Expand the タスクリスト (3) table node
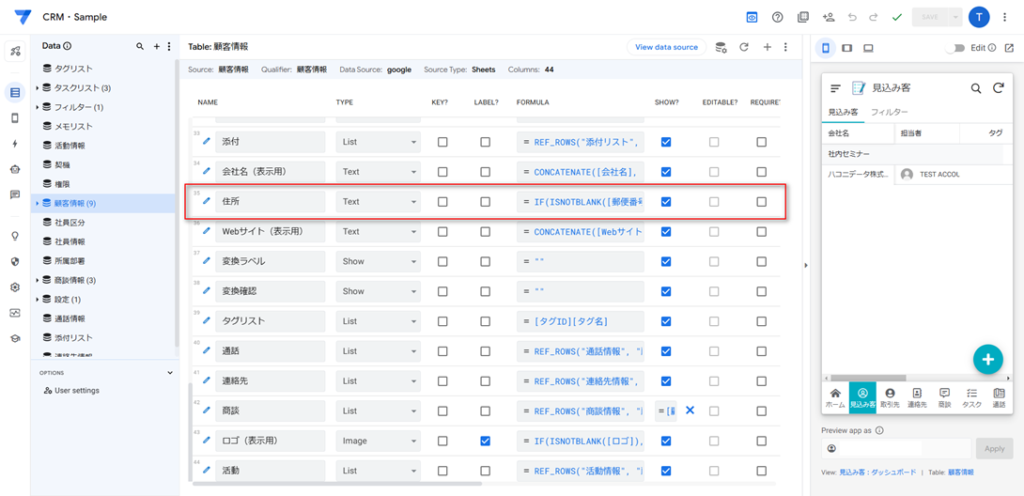 [37, 87]
